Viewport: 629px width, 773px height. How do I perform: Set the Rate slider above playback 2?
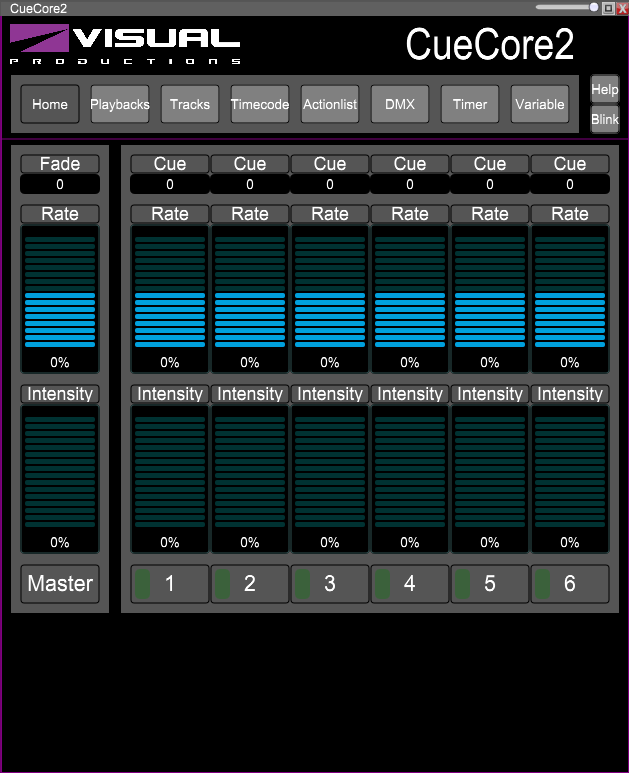click(249, 299)
